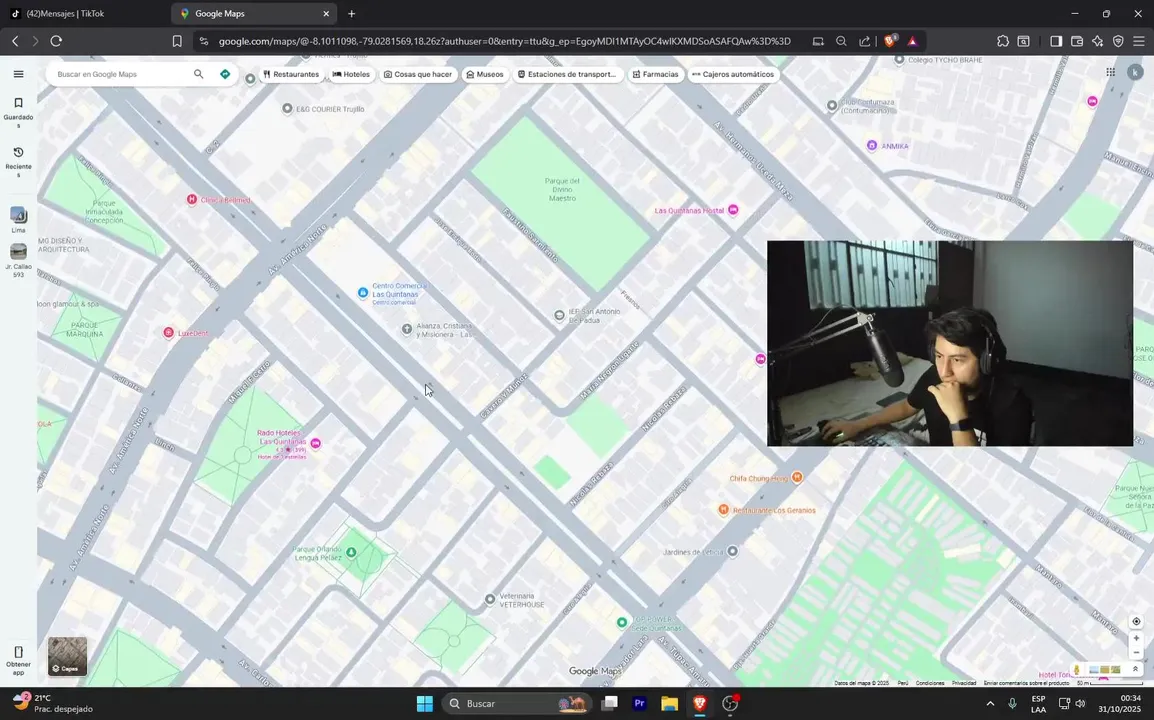
Task: Open the browser extensions puzzle icon
Action: [1003, 41]
